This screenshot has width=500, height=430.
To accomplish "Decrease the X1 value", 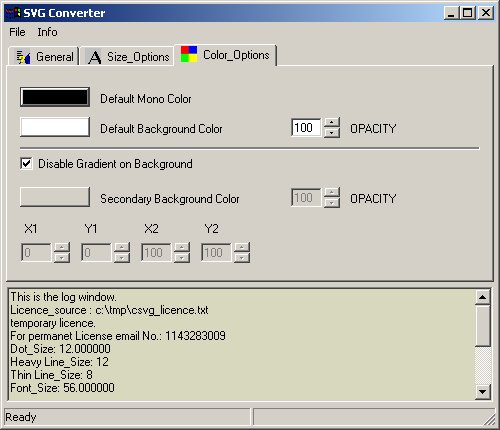I will pyautogui.click(x=62, y=258).
